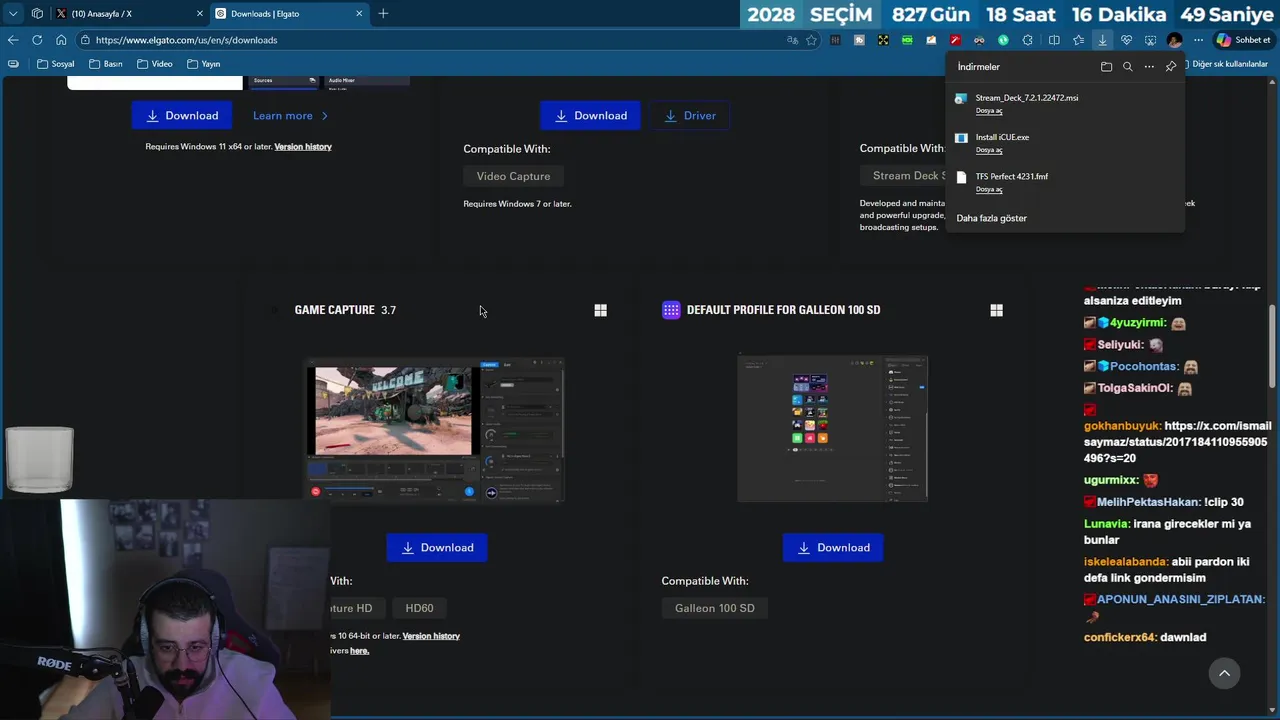Pin the İndirmeler downloads panel
This screenshot has height=720, width=1280.
coord(1171,67)
